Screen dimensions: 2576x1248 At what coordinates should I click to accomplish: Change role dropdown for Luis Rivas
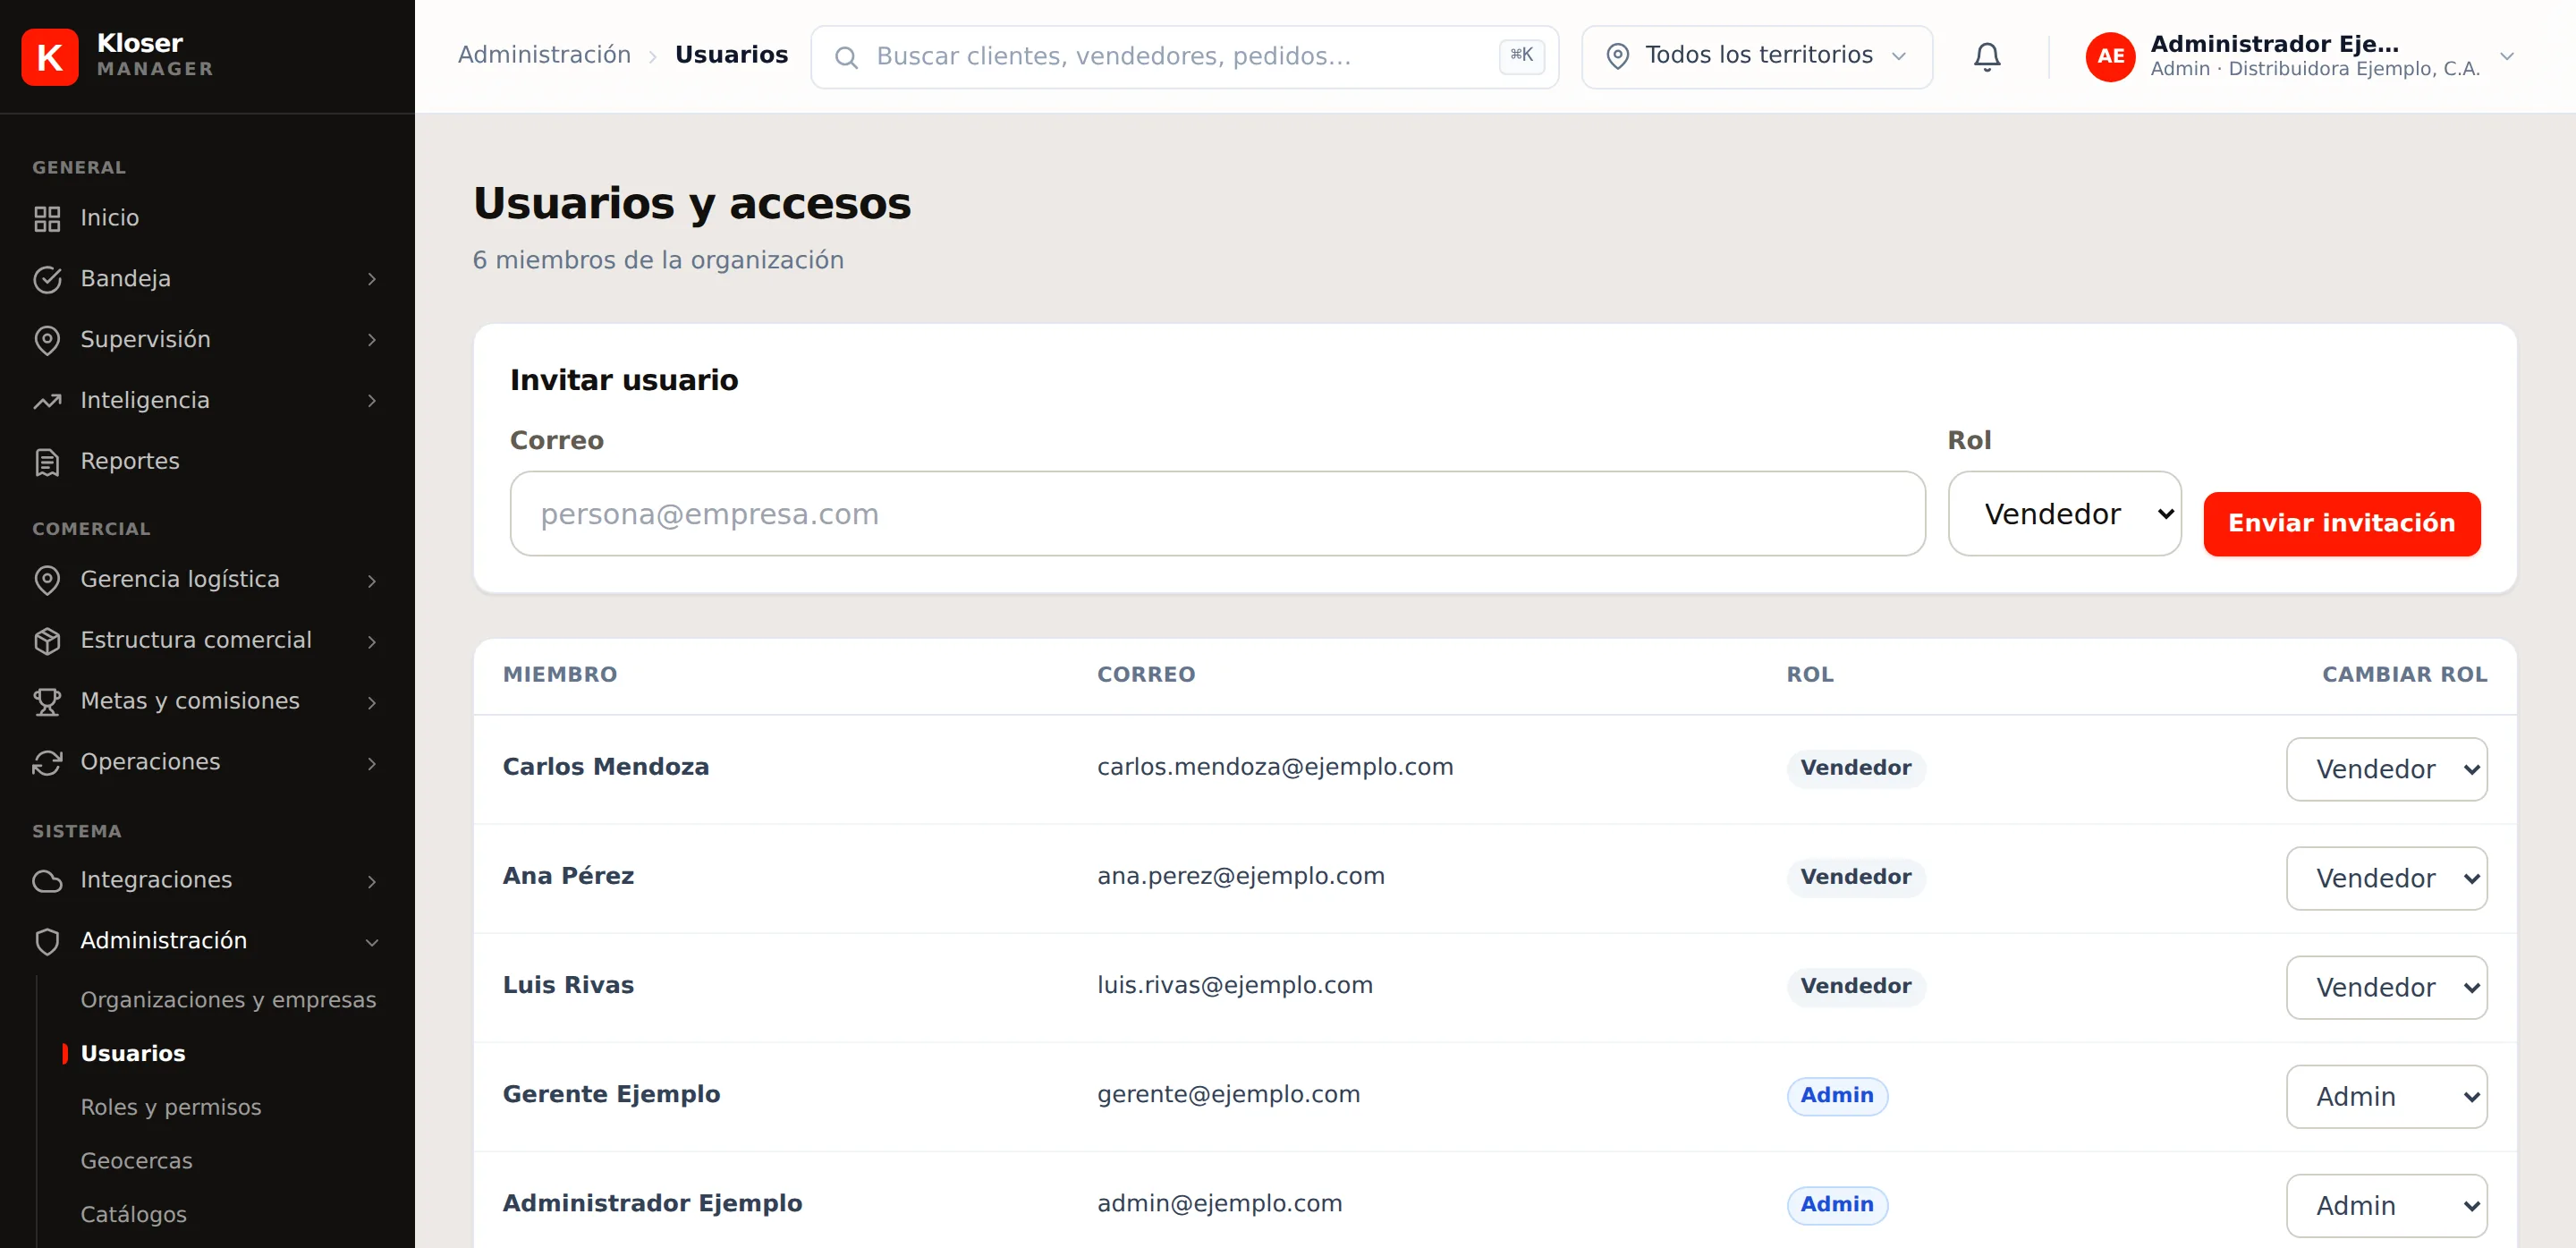pyautogui.click(x=2386, y=987)
